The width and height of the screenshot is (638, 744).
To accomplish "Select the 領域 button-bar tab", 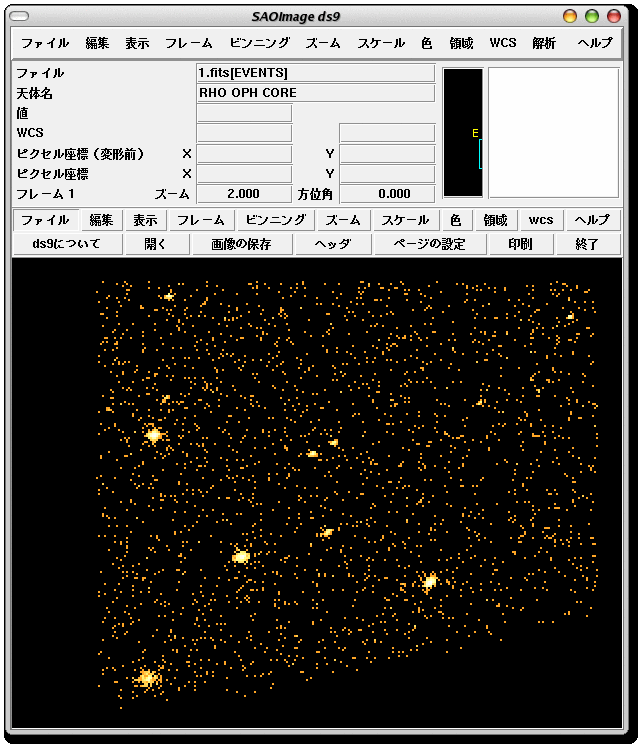I will [x=495, y=220].
